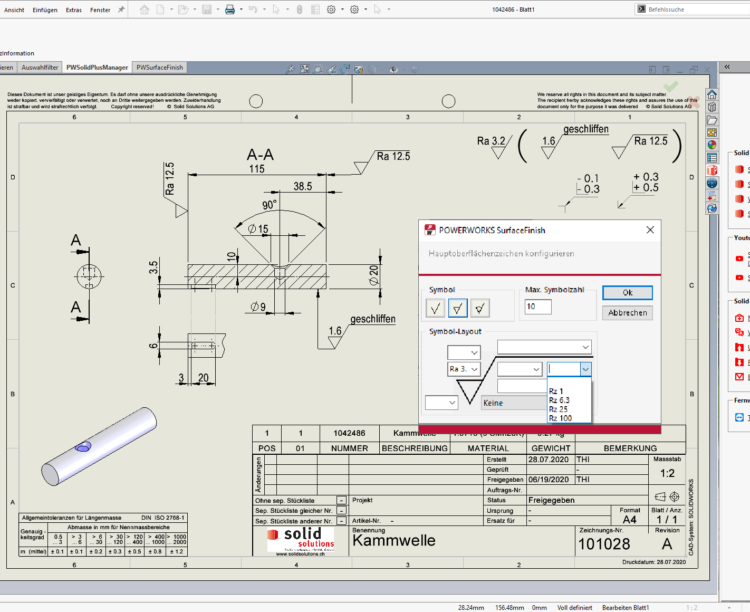The height and width of the screenshot is (612, 750).
Task: Click the Max. Symbolzahl input field
Action: [538, 307]
